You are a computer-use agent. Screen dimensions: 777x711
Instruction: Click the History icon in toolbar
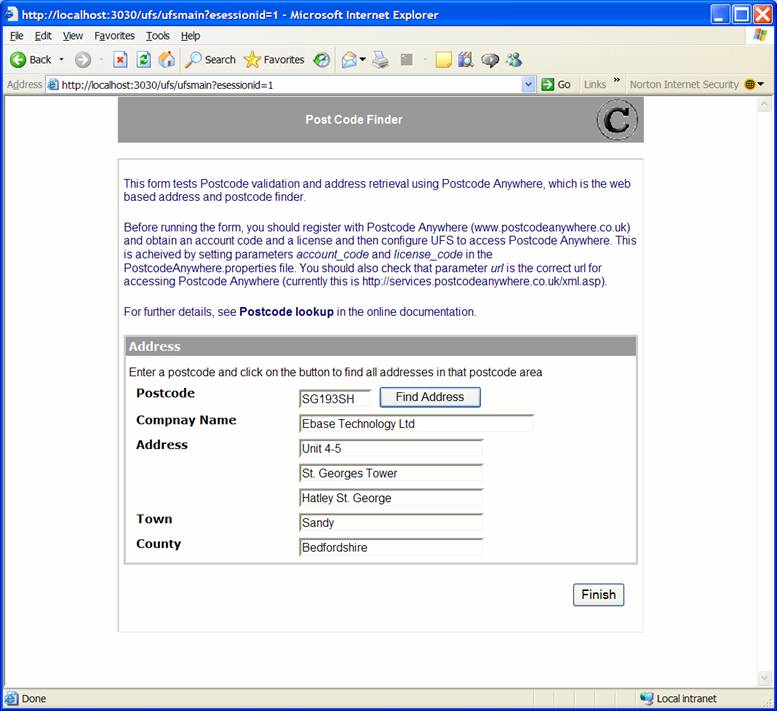point(321,60)
